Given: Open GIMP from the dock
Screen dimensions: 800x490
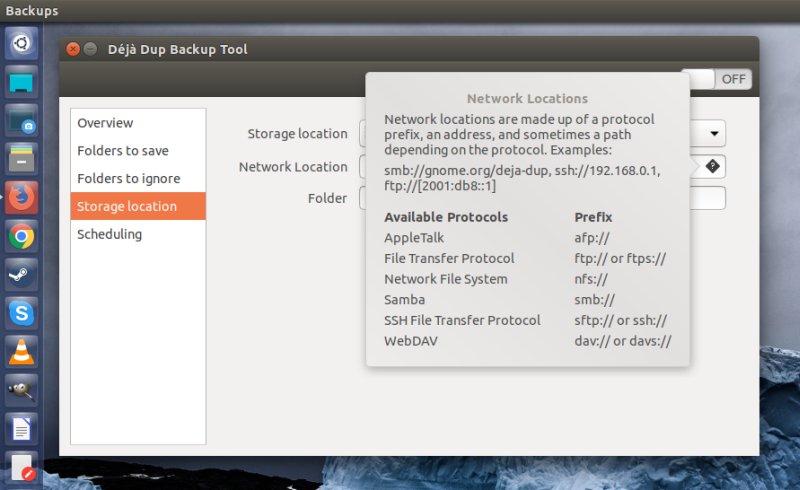Looking at the screenshot, I should pyautogui.click(x=22, y=389).
